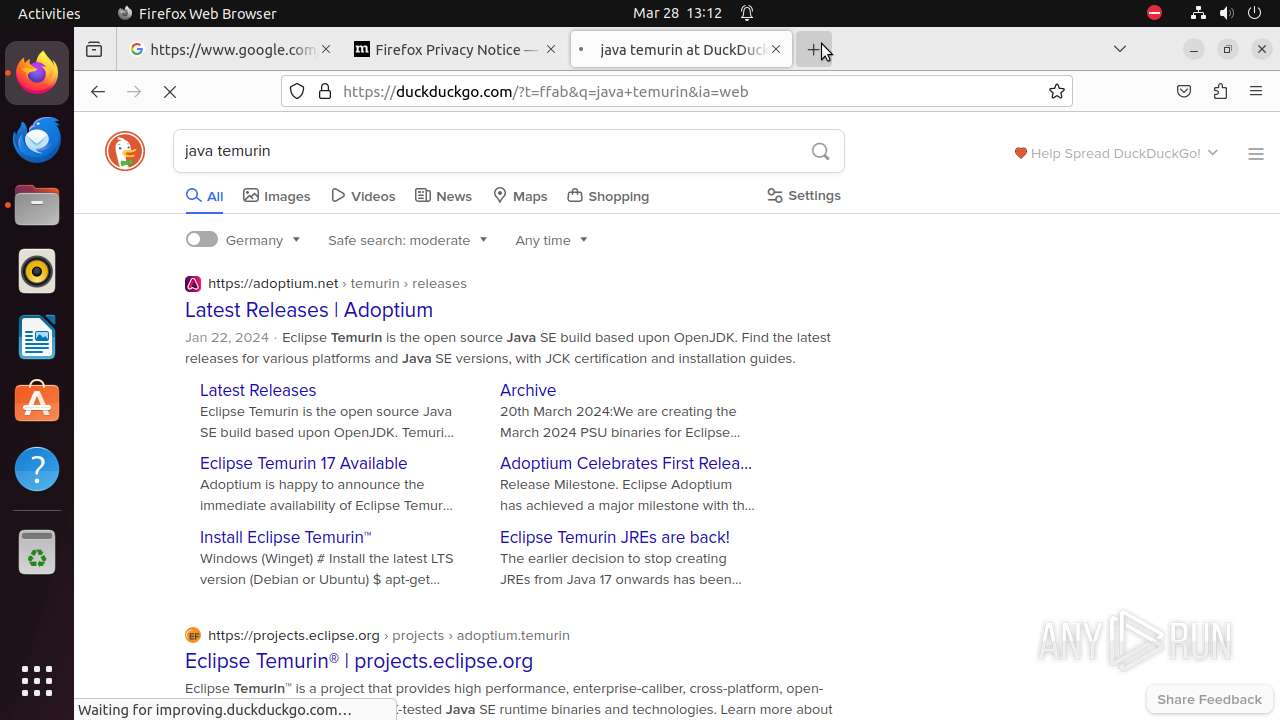Click the Firefox View recent browsing icon
Image resolution: width=1280 pixels, height=720 pixels.
tap(94, 49)
